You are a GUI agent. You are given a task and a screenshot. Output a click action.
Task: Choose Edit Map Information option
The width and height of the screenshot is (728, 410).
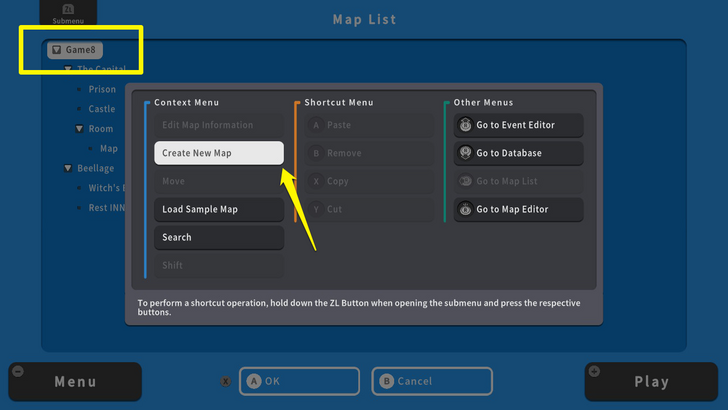pos(219,125)
